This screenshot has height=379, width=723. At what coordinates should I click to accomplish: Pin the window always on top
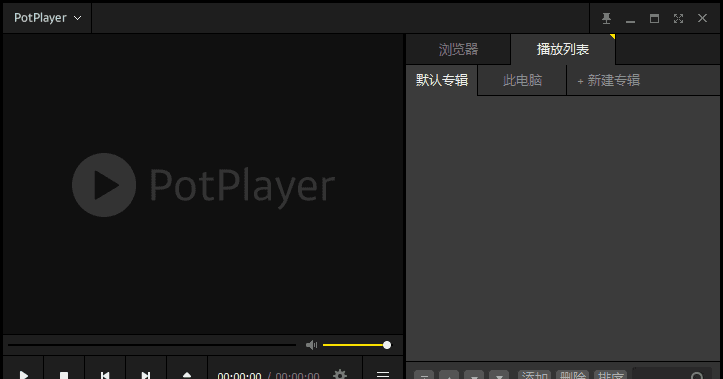click(x=606, y=18)
